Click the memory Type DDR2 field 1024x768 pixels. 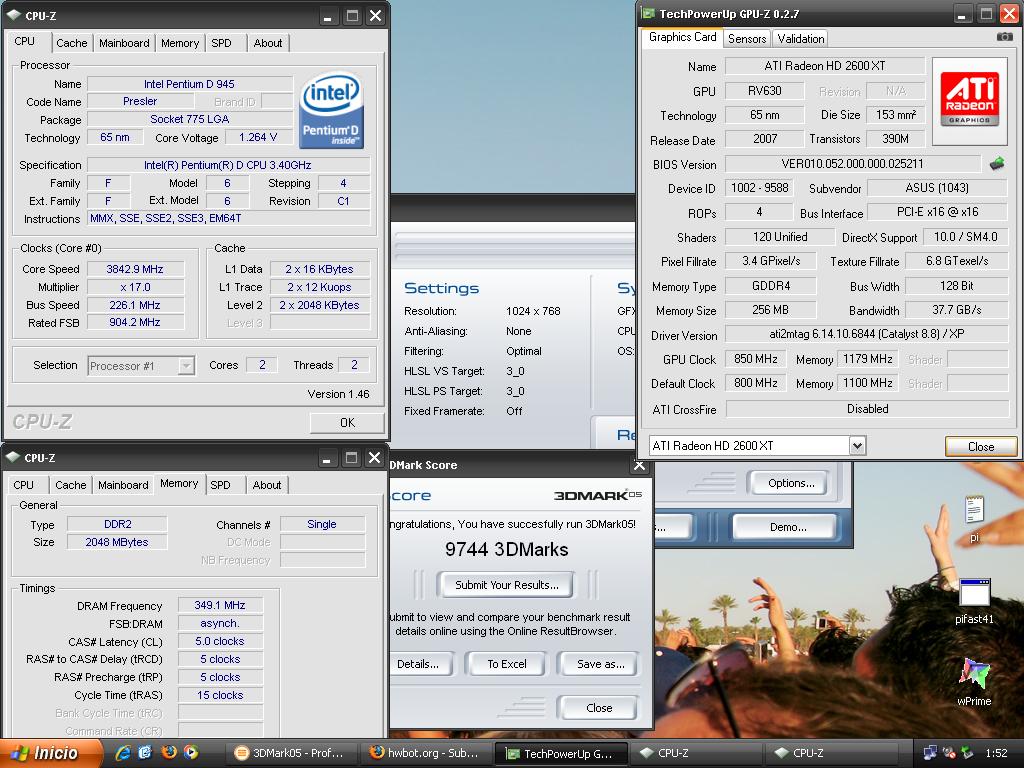[118, 524]
